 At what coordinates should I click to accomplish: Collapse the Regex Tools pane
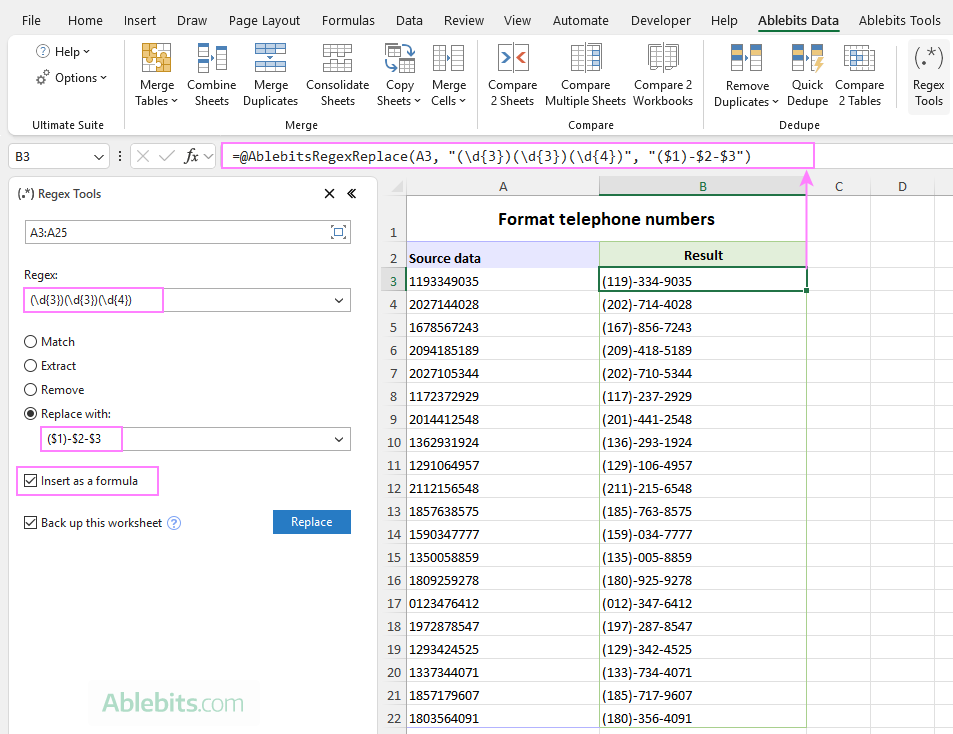(351, 193)
